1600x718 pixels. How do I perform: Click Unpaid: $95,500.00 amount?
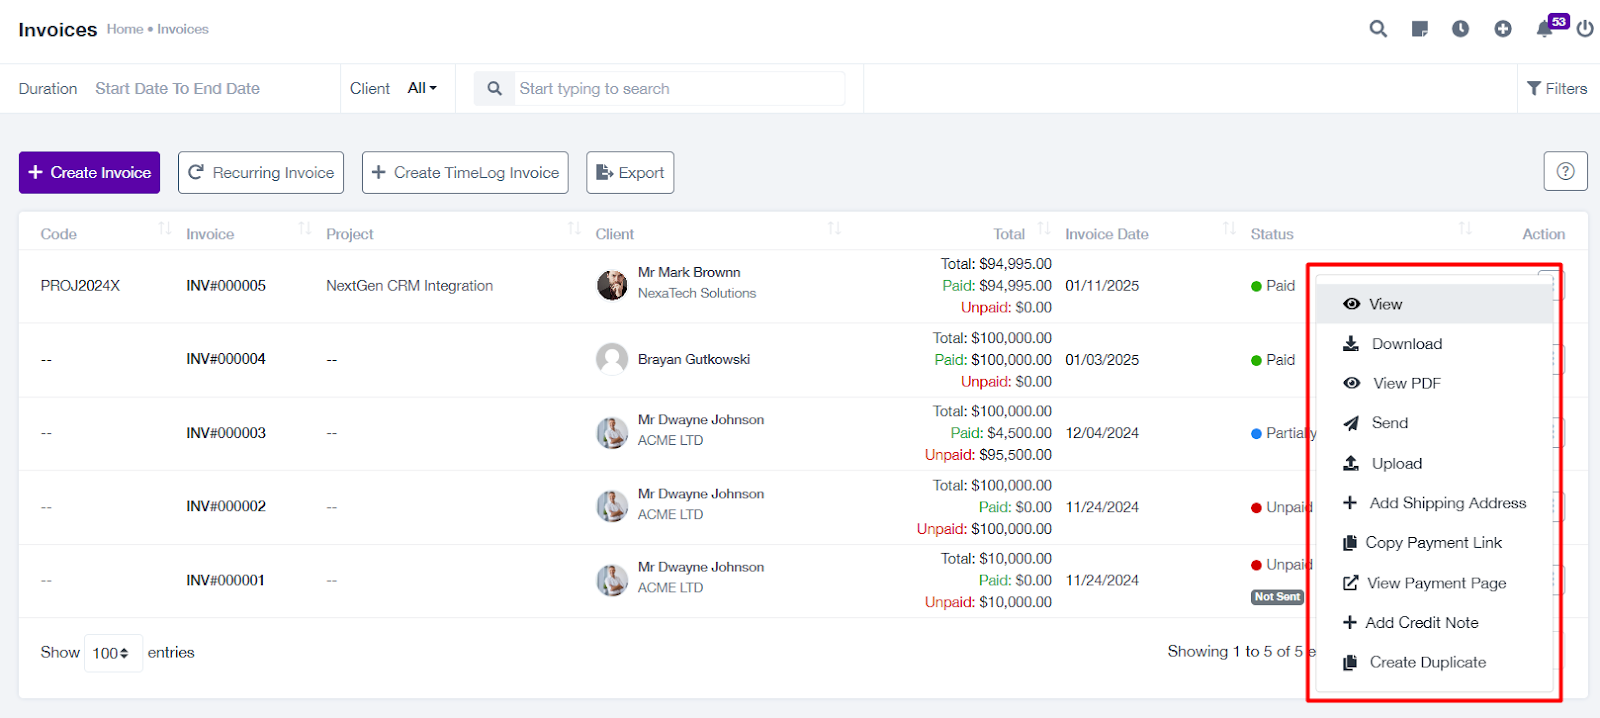(x=988, y=455)
